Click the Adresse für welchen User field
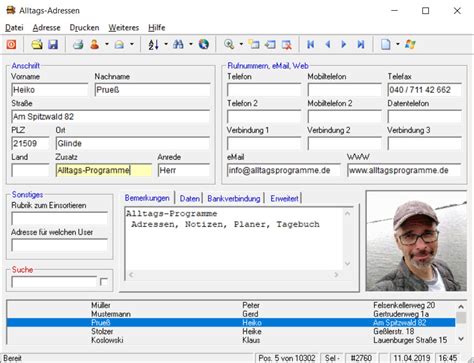The image size is (474, 363). [x=59, y=245]
